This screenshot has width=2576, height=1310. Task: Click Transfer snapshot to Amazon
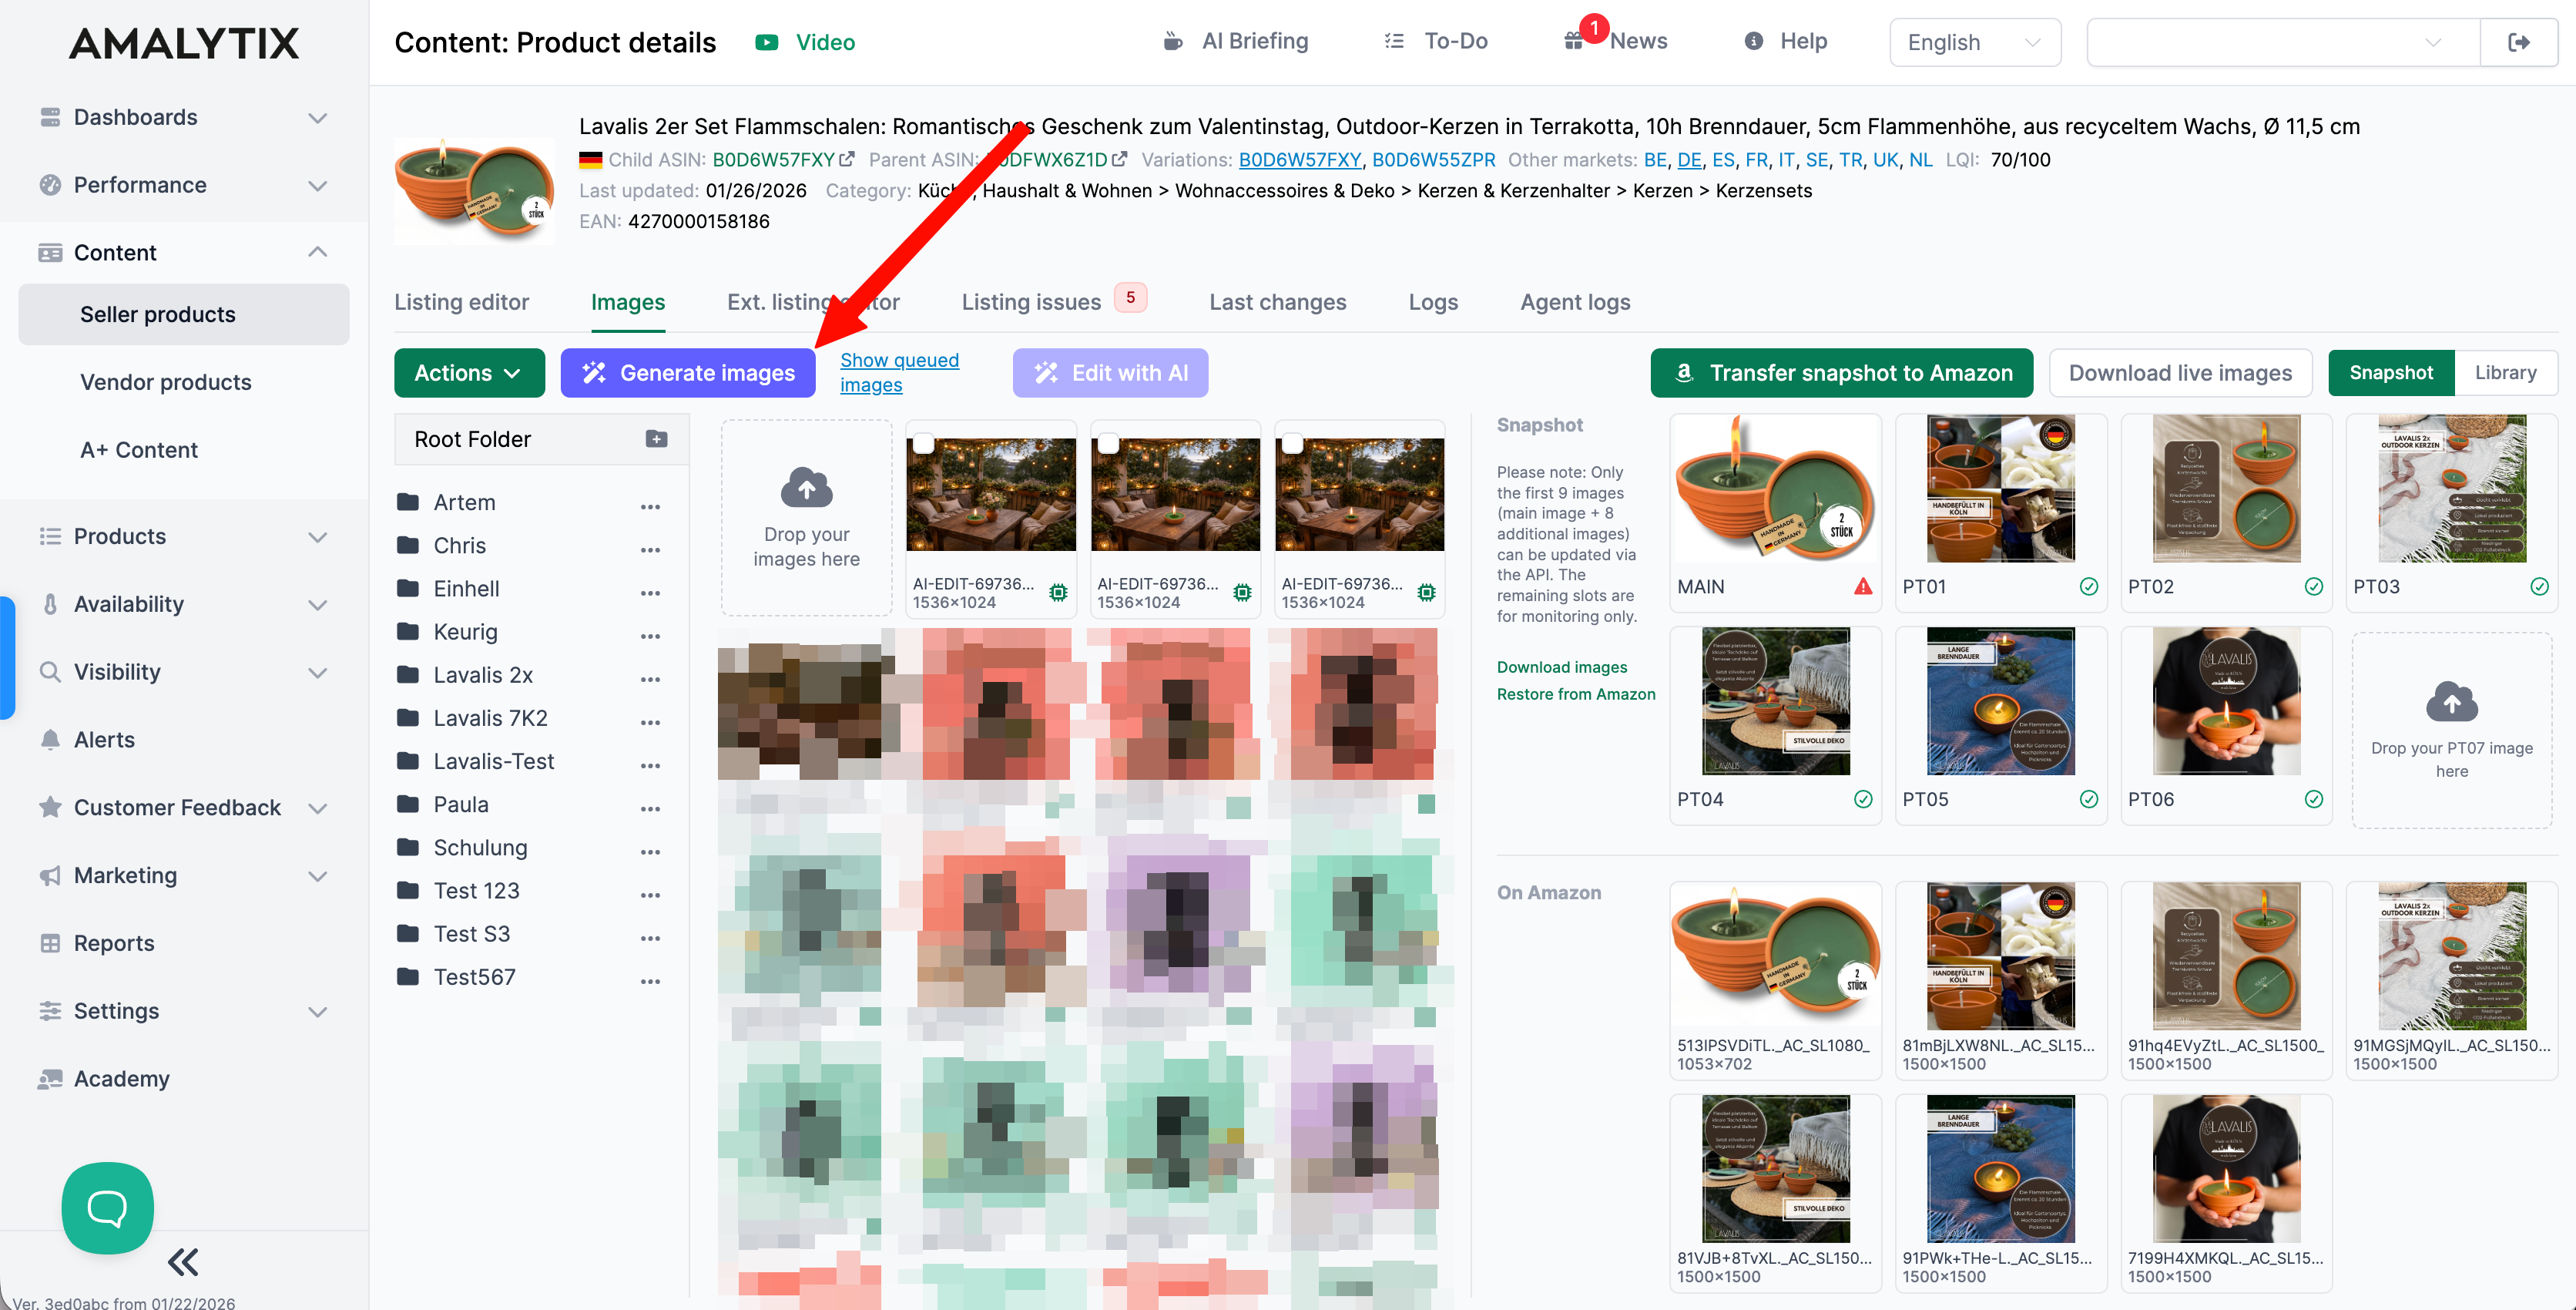coord(1841,372)
